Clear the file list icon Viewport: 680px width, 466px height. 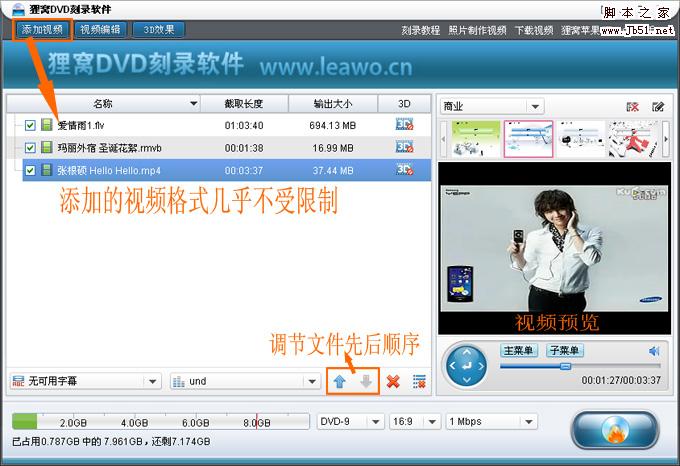pyautogui.click(x=419, y=381)
